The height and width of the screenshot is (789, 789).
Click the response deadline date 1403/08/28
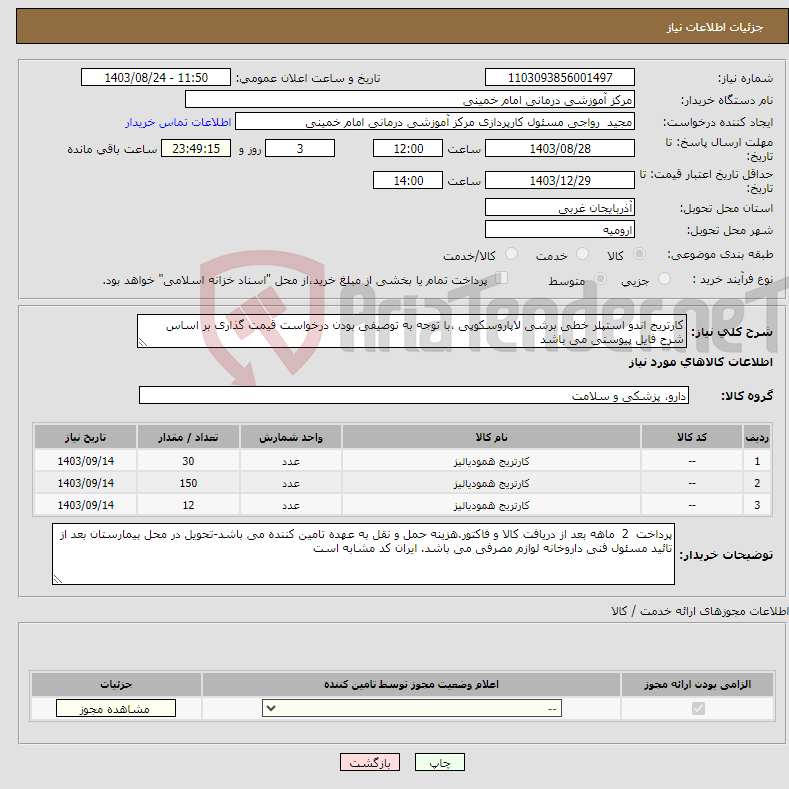click(x=560, y=148)
